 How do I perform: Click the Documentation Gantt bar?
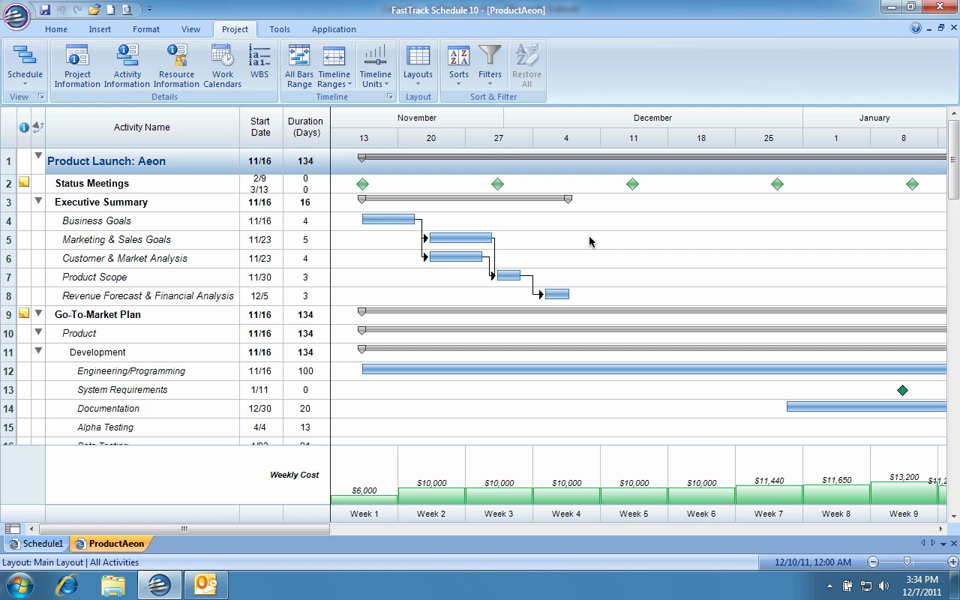pos(866,407)
